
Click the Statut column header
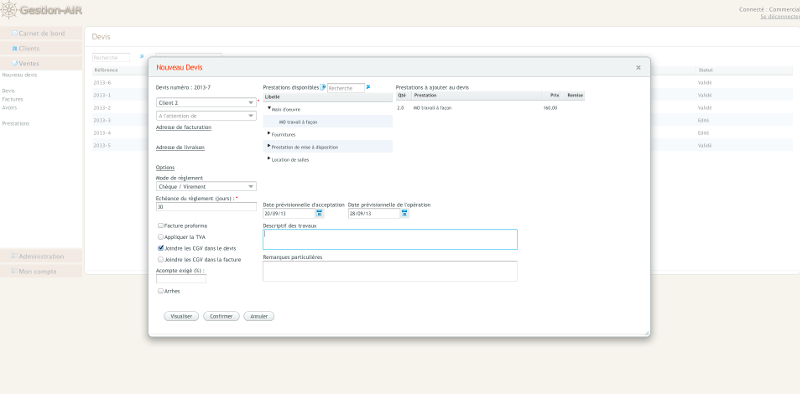[705, 70]
